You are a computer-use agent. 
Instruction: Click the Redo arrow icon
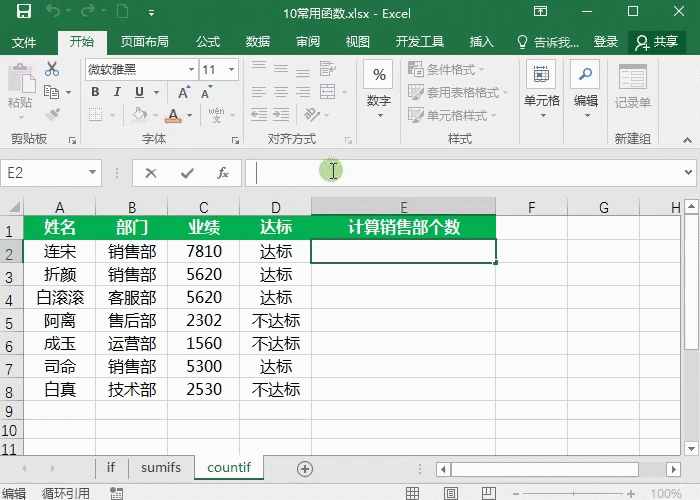pyautogui.click(x=88, y=11)
